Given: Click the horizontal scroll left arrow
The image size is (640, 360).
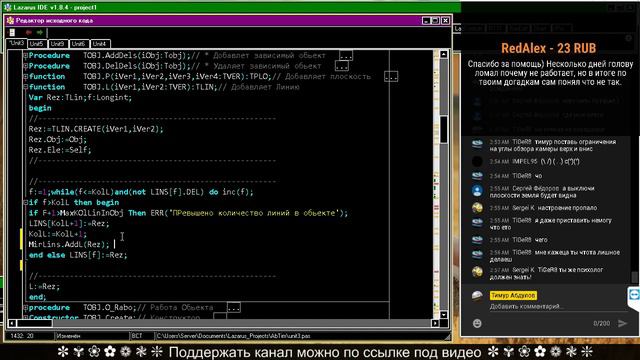Looking at the screenshot, I should (x=12, y=323).
